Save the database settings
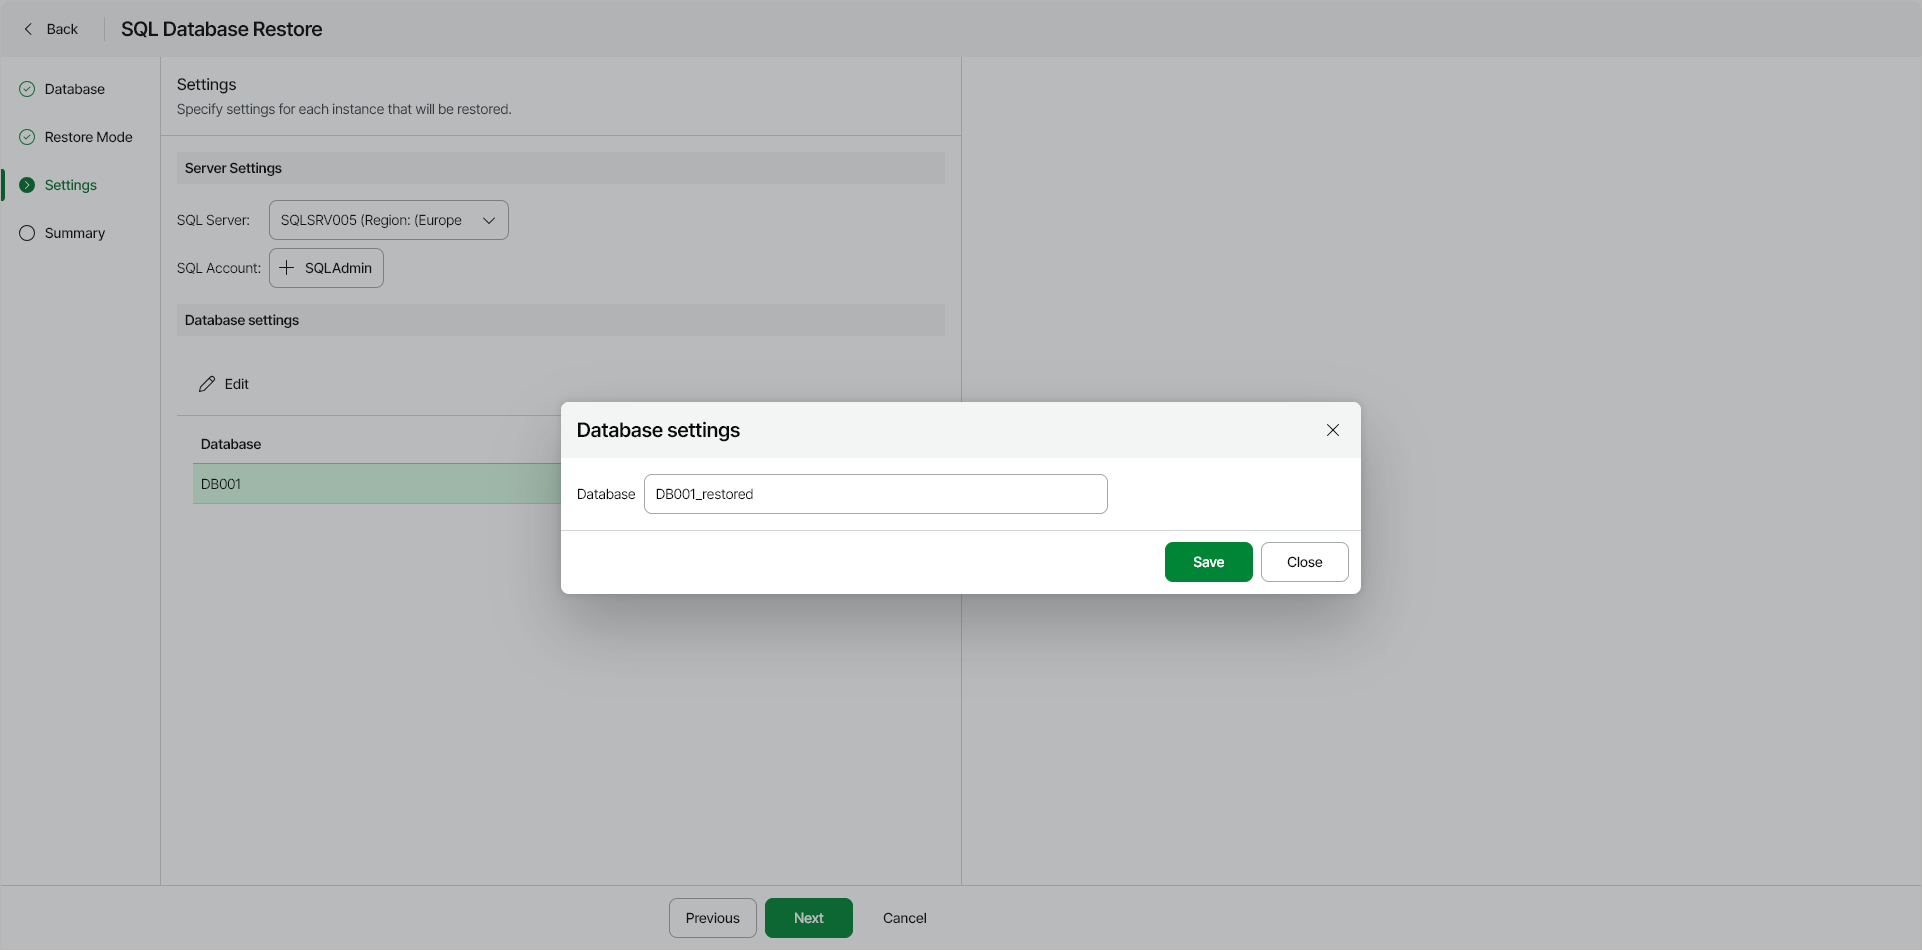The width and height of the screenshot is (1922, 950). [1207, 561]
